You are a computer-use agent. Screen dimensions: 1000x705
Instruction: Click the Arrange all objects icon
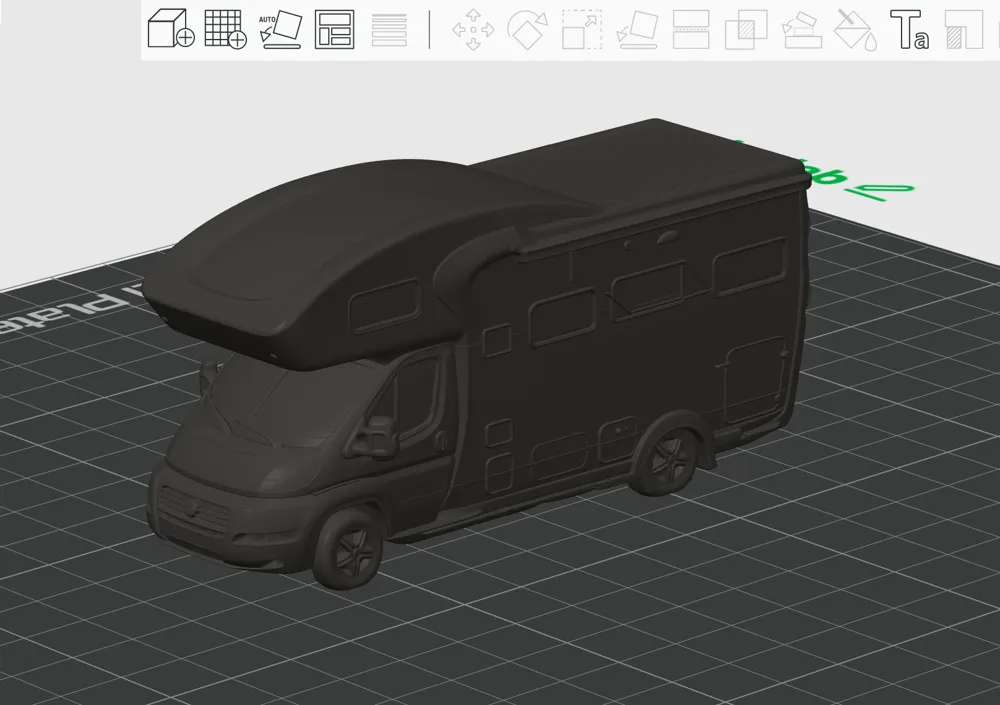tap(334, 29)
